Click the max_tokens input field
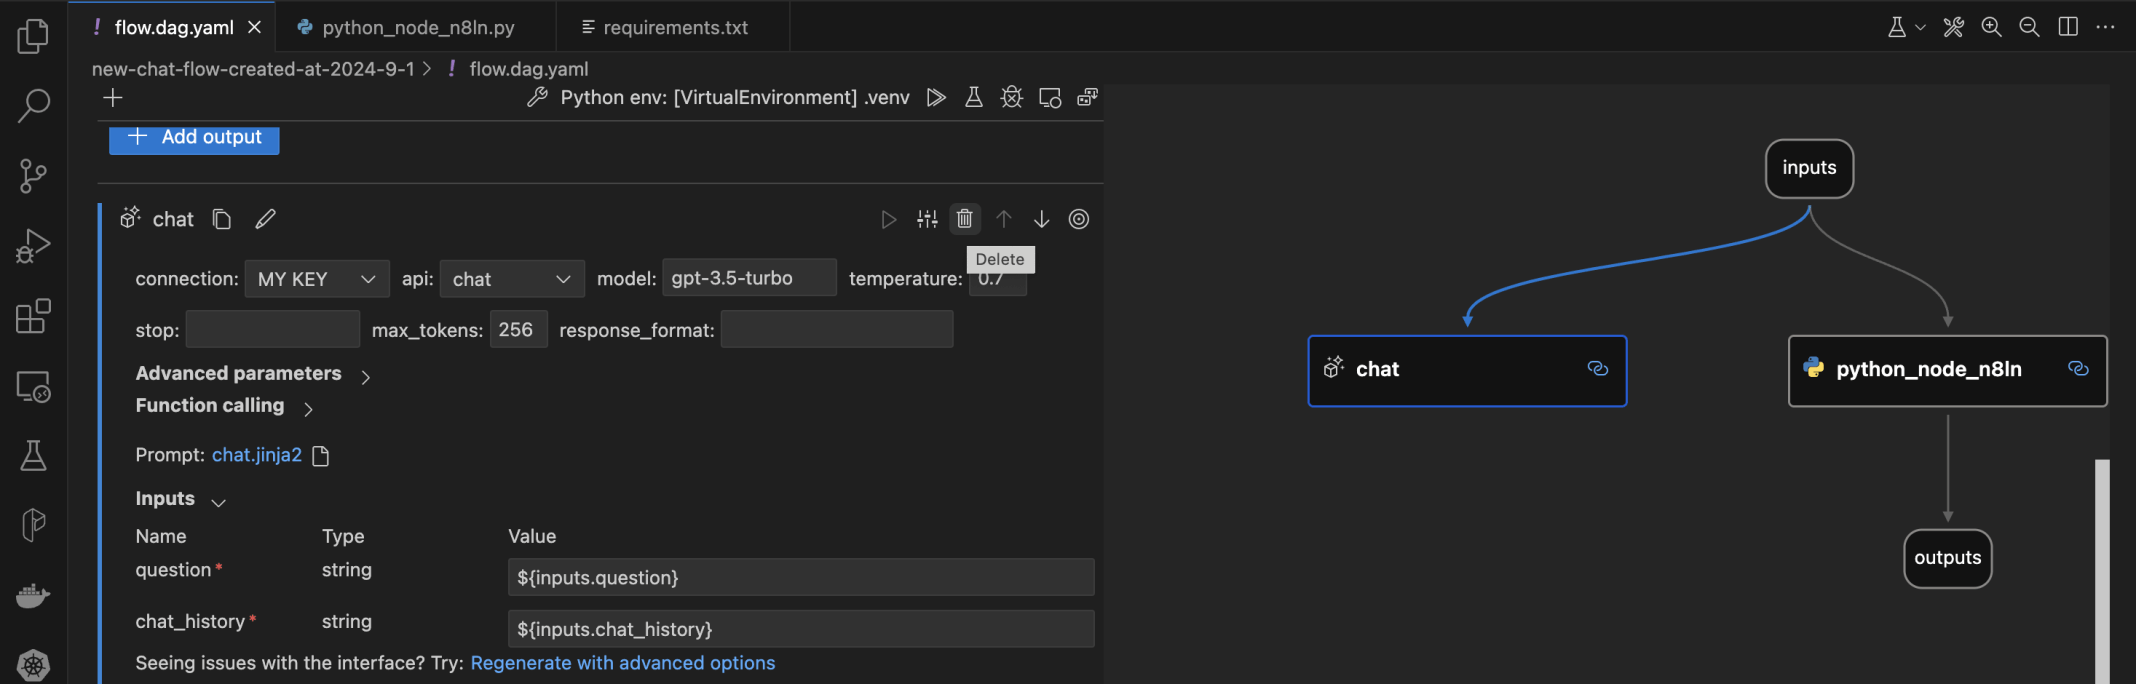This screenshot has height=684, width=2136. [518, 330]
